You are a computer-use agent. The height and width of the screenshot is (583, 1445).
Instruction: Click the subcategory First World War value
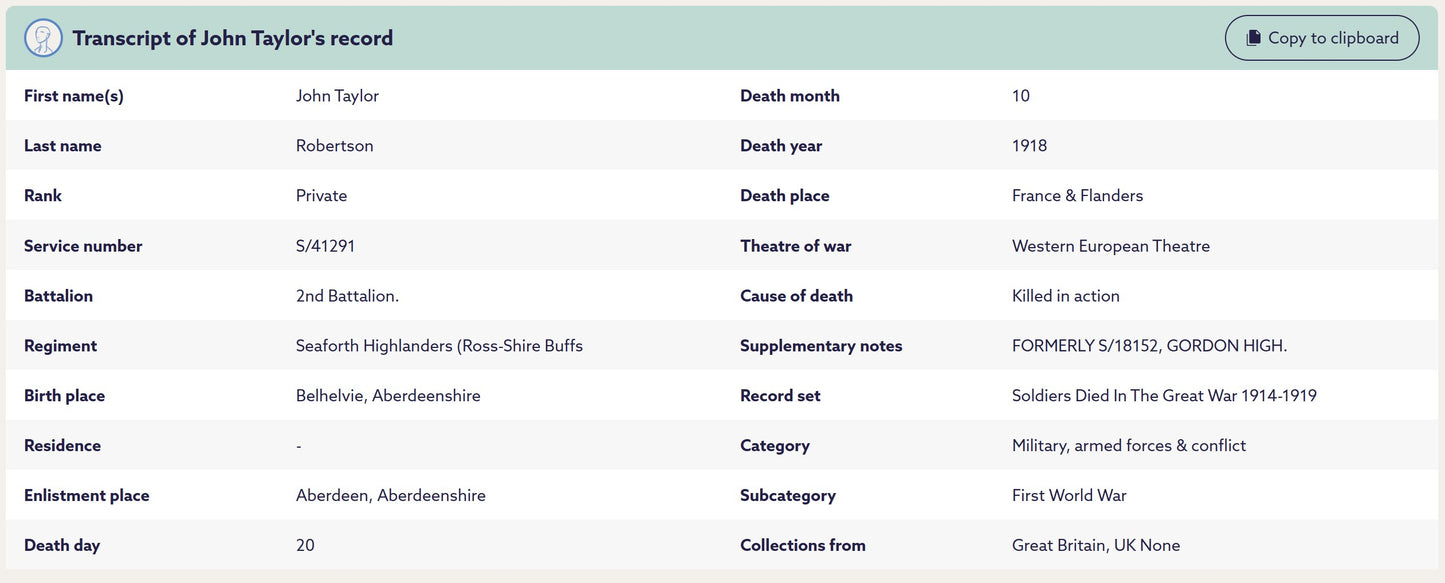[1069, 496]
